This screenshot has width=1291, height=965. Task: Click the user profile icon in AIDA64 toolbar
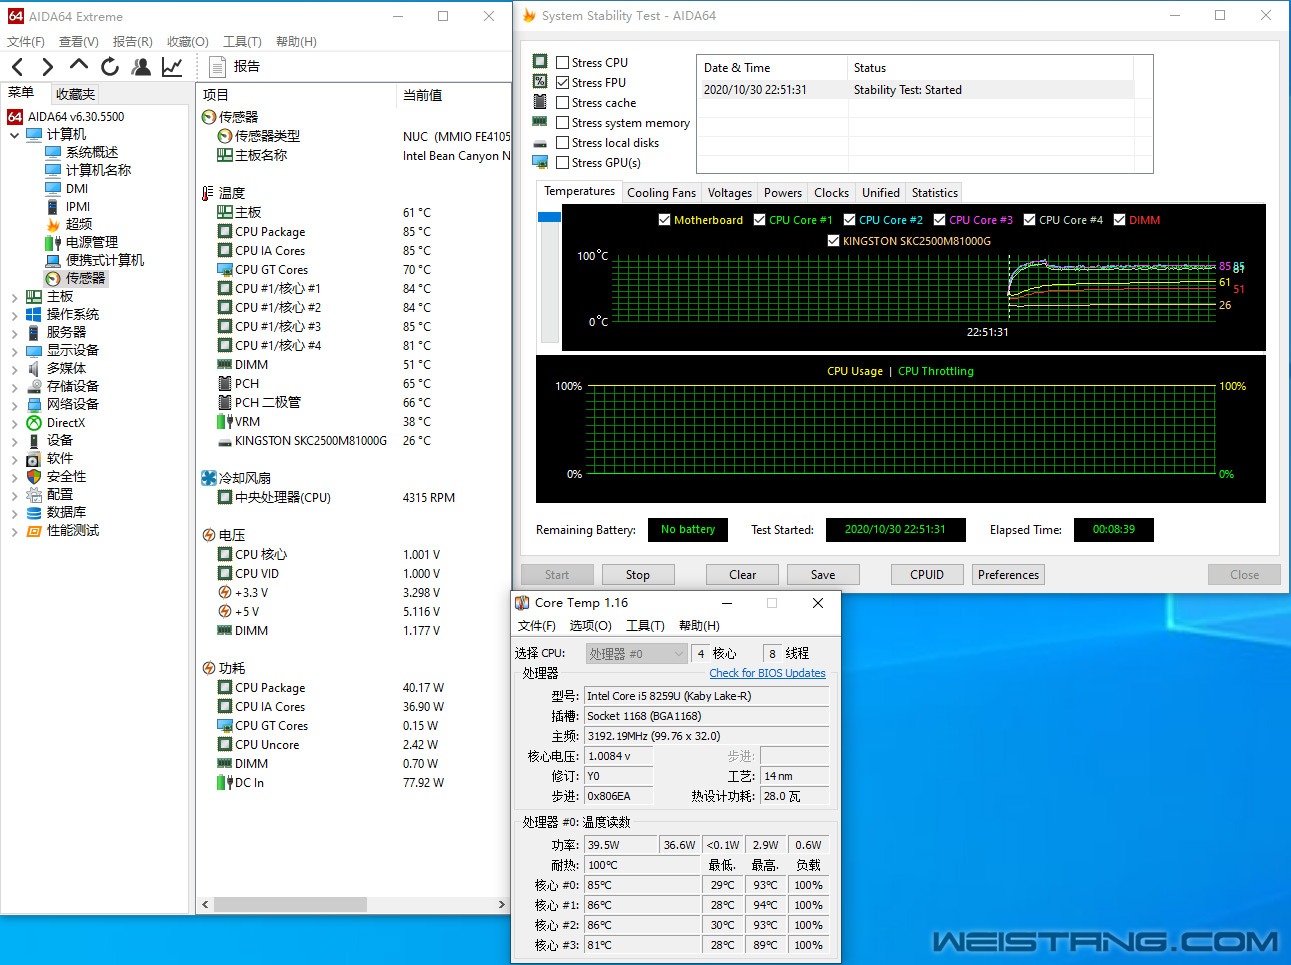point(141,67)
